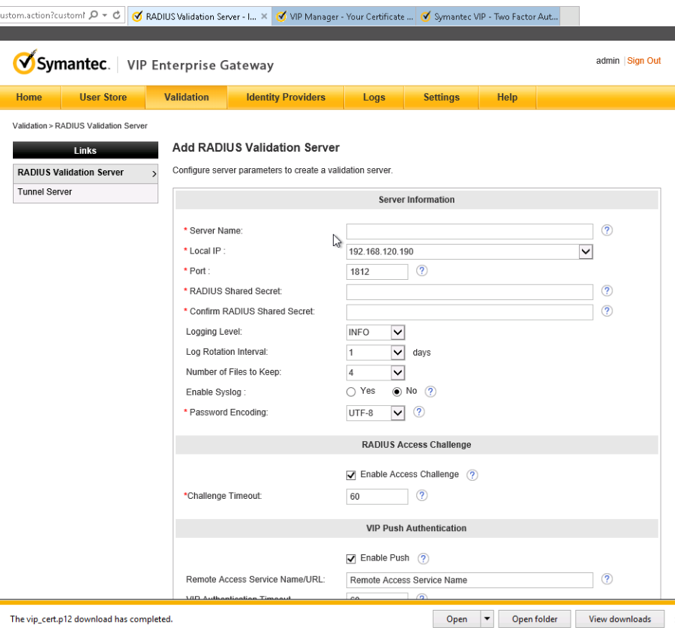Image resolution: width=675 pixels, height=634 pixels.
Task: Open help icon for Server Name
Action: (x=607, y=230)
